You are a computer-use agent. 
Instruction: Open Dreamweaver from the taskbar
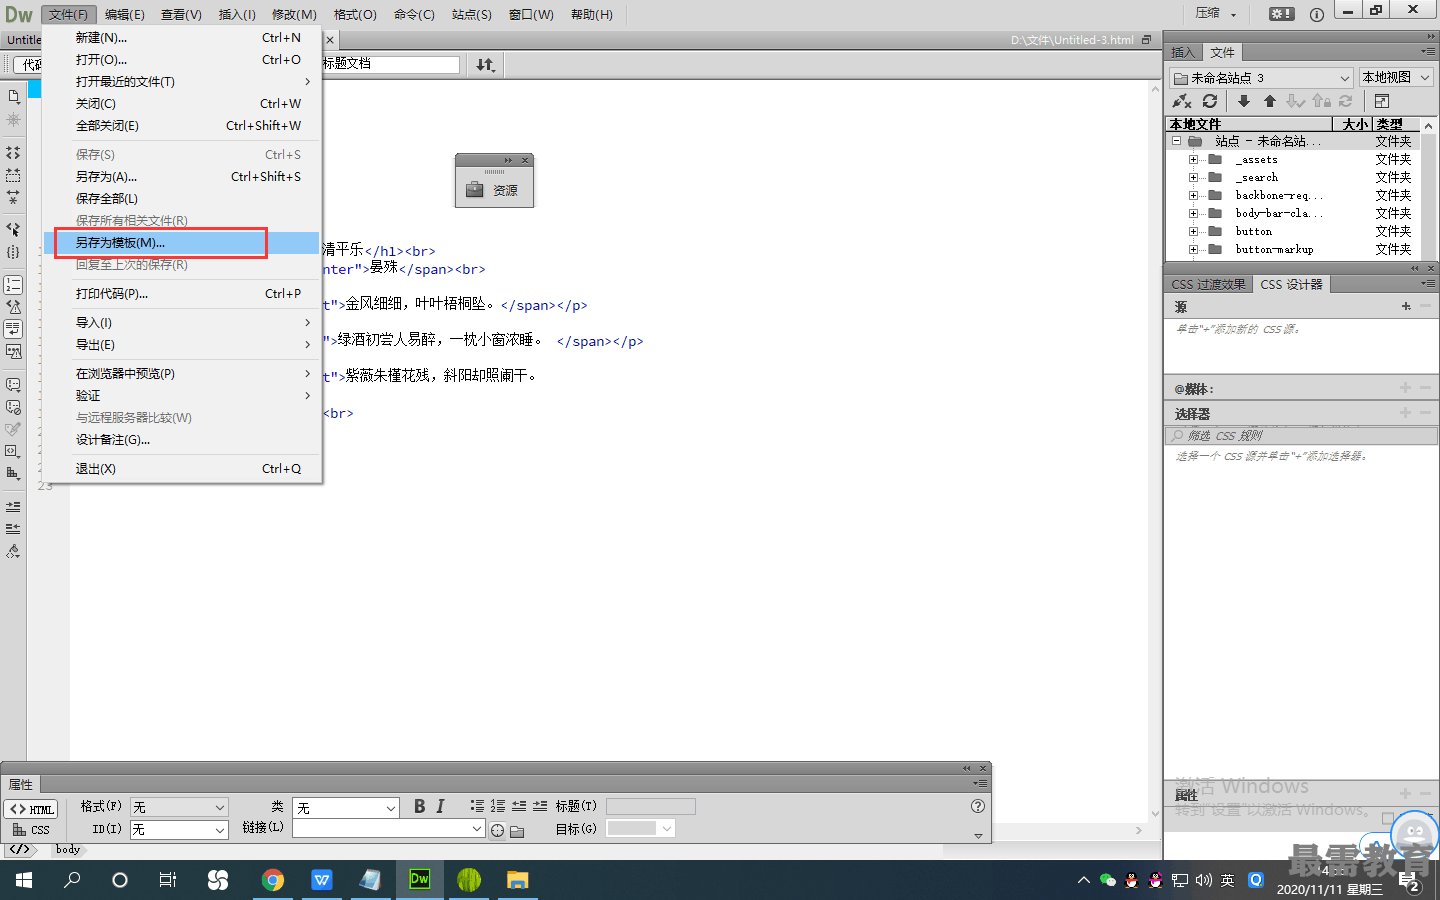coord(419,880)
